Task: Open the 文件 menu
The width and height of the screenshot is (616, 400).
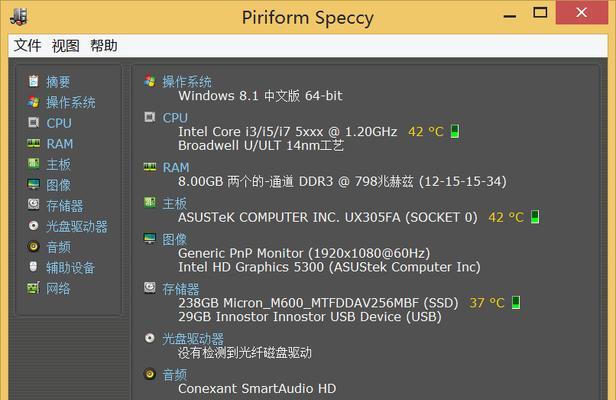Action: coord(27,46)
